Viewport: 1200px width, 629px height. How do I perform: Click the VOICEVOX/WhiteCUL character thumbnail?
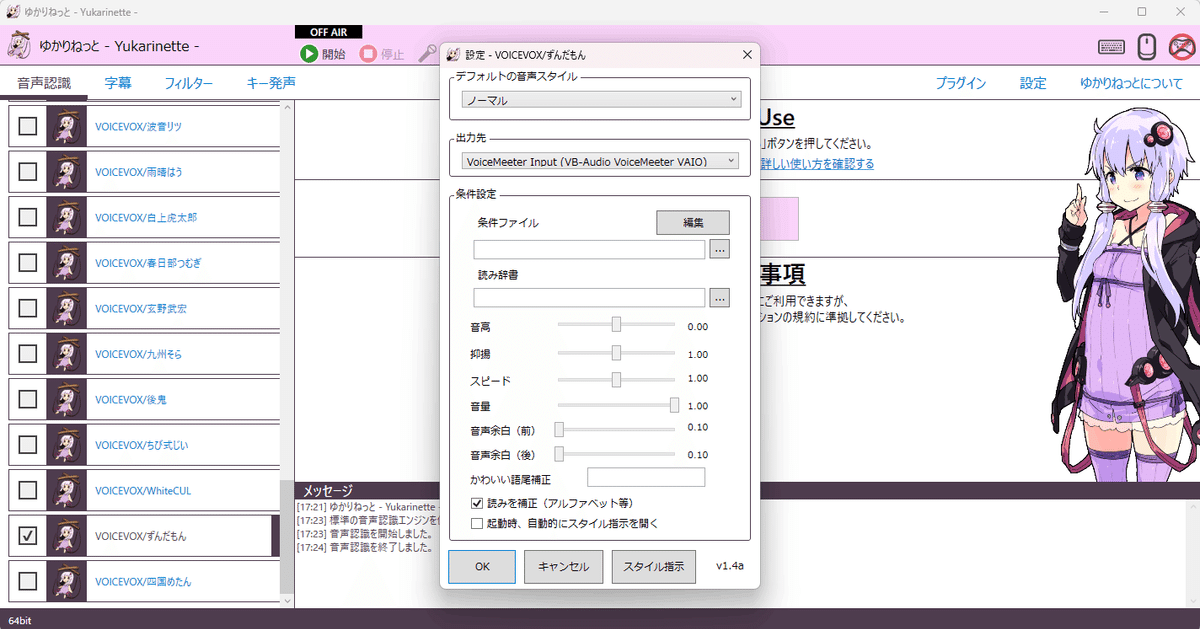(x=67, y=490)
